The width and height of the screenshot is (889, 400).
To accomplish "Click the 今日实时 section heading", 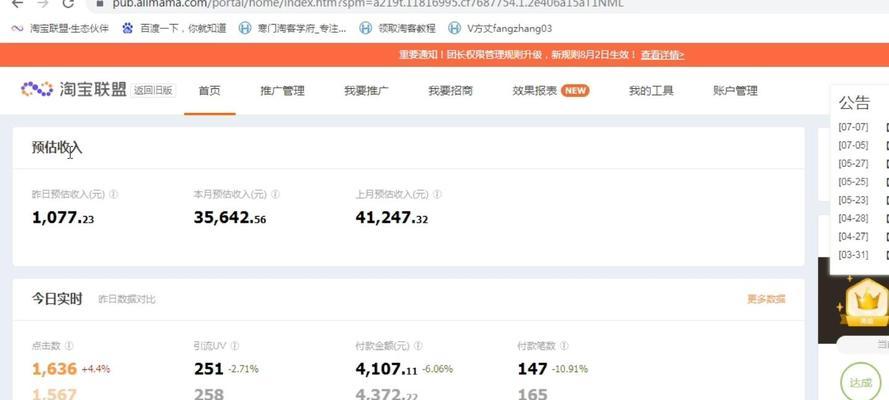I will tap(57, 299).
